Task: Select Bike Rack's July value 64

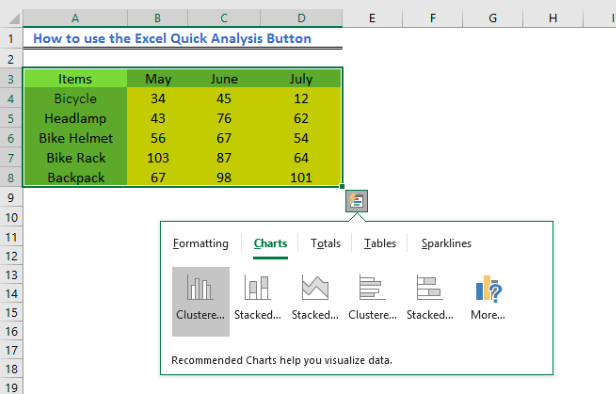Action: (301, 158)
